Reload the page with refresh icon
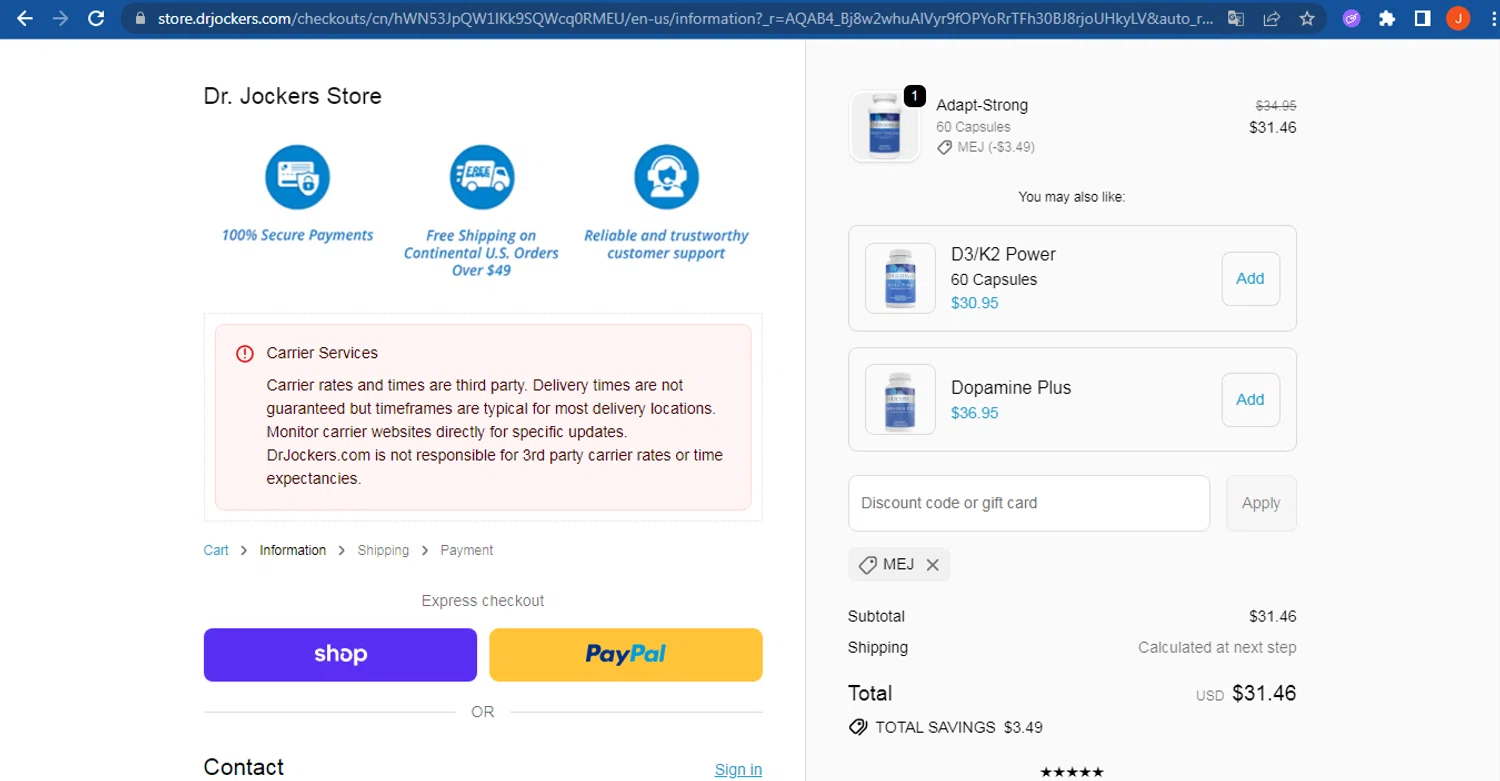Viewport: 1500px width, 781px height. point(96,18)
